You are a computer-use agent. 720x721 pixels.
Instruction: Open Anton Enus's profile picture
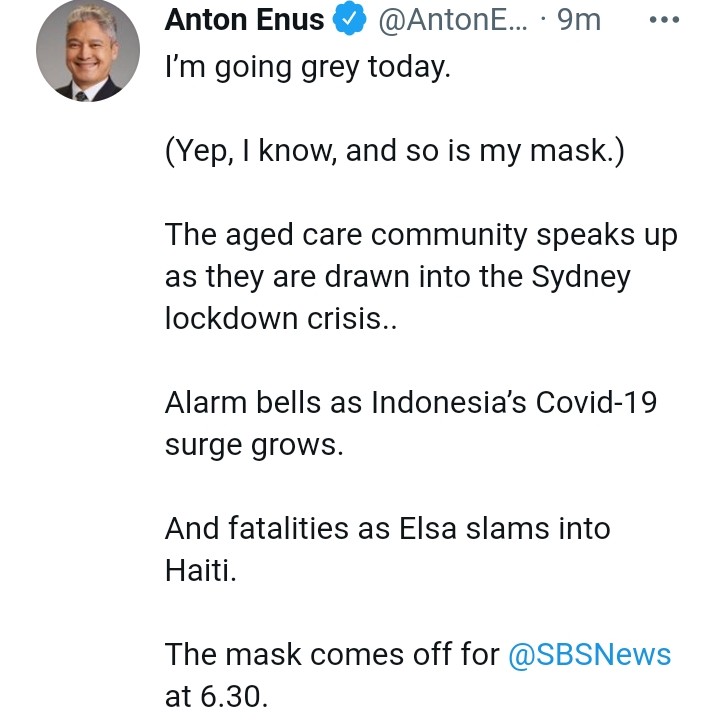pos(86,50)
